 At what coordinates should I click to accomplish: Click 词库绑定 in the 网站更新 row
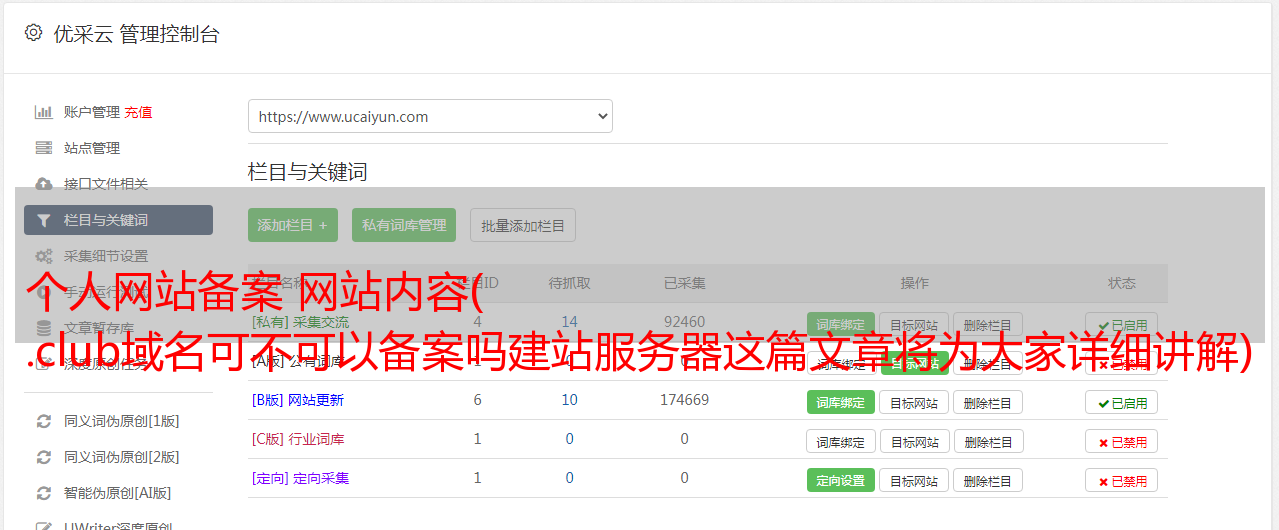(x=841, y=402)
